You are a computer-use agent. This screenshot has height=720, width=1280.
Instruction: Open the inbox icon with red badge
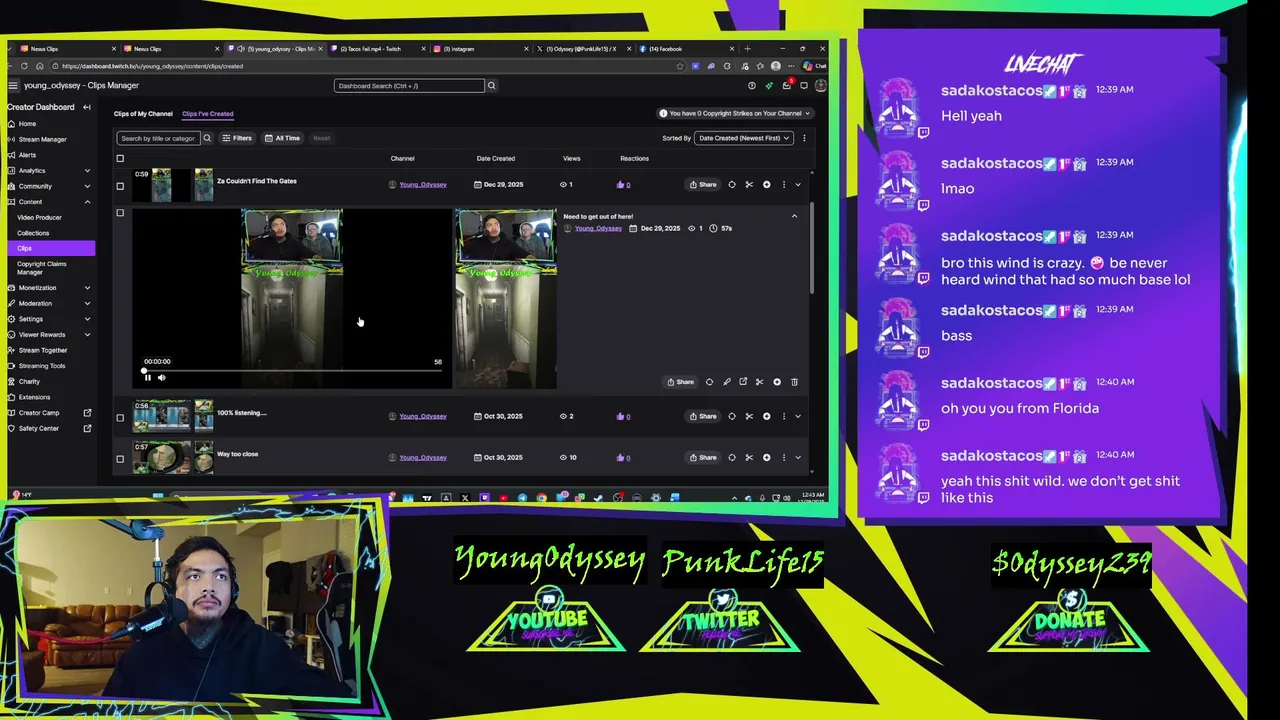pos(787,86)
